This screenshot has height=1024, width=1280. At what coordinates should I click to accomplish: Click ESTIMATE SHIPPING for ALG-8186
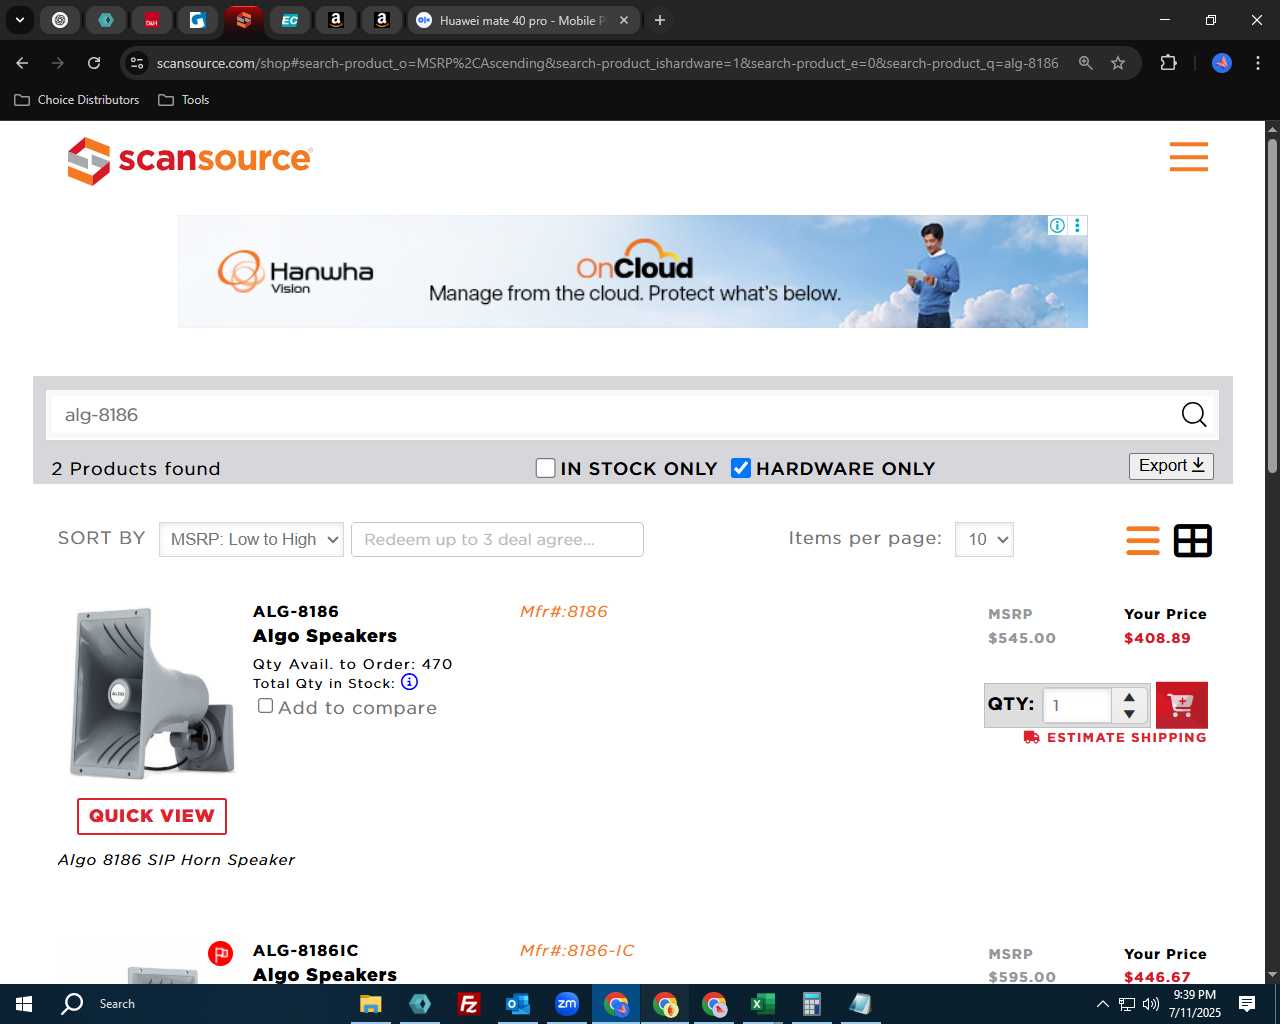[1115, 737]
